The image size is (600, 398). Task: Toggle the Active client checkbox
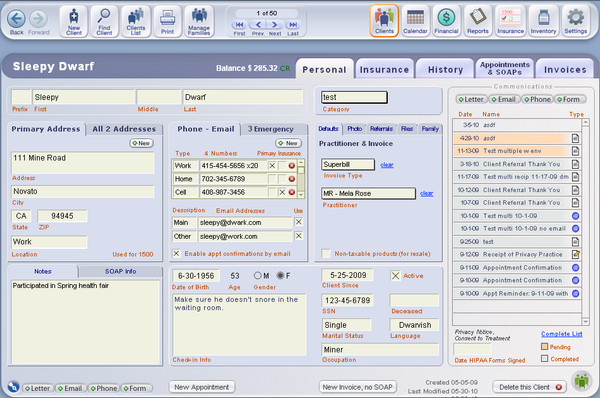click(x=396, y=276)
